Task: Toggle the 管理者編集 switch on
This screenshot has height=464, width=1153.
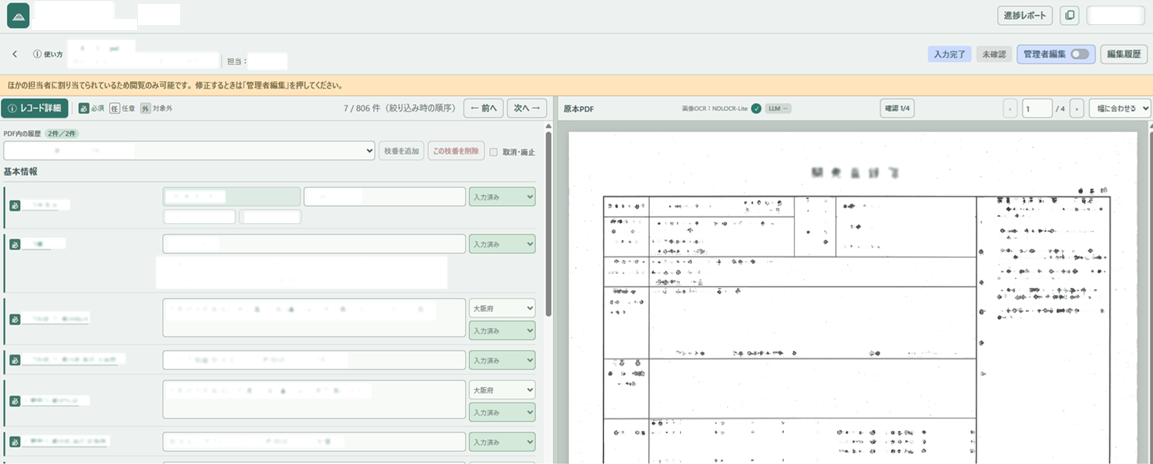Action: pos(1079,54)
